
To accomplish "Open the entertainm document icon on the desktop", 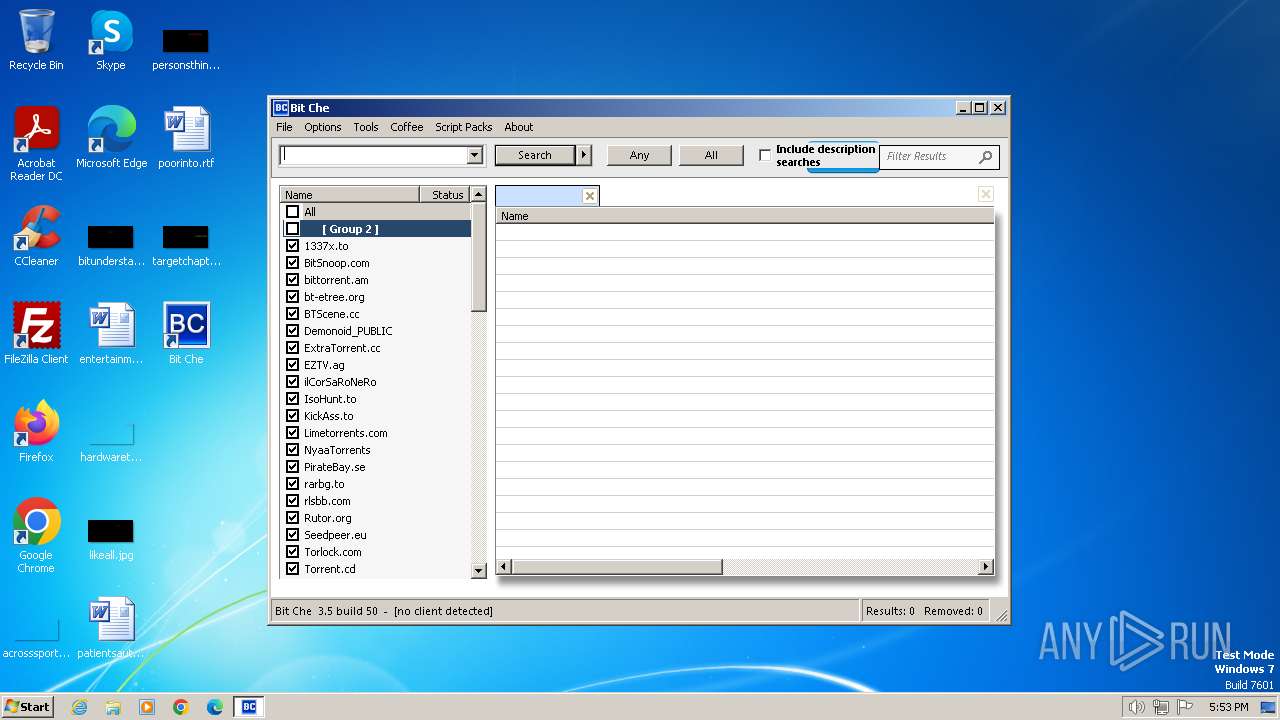I will click(x=111, y=333).
